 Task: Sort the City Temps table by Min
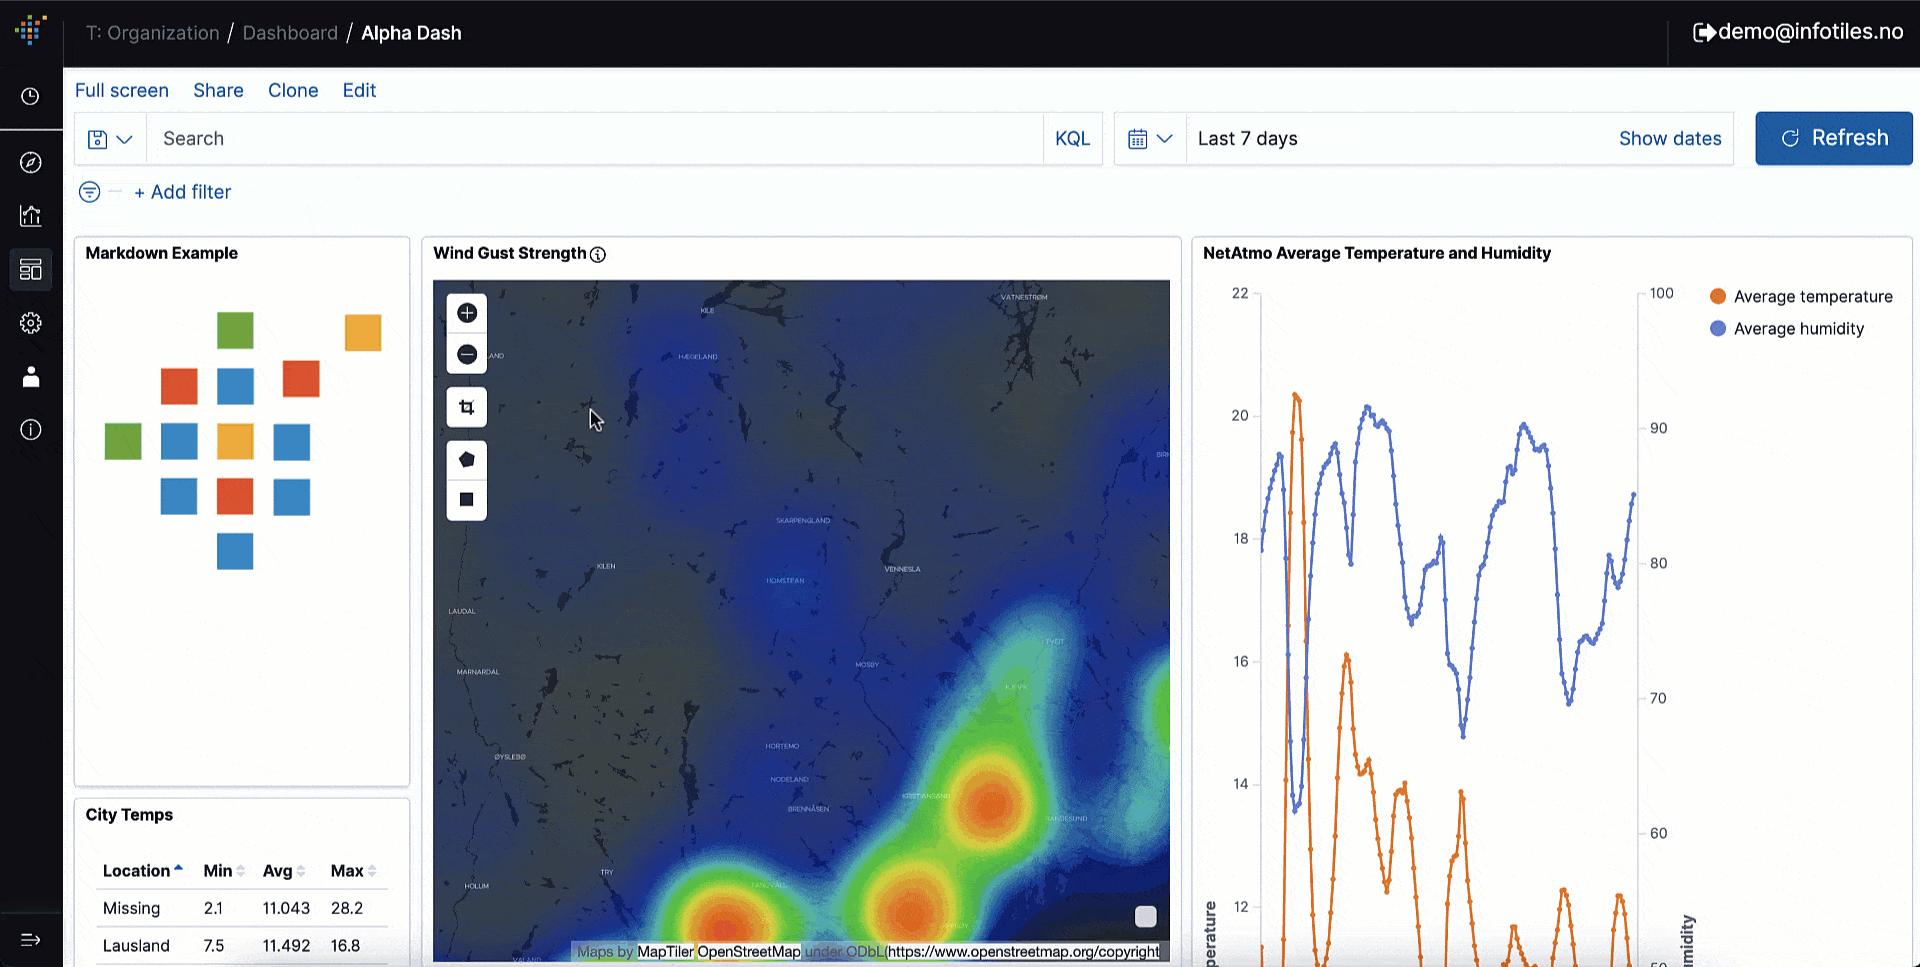[x=224, y=871]
